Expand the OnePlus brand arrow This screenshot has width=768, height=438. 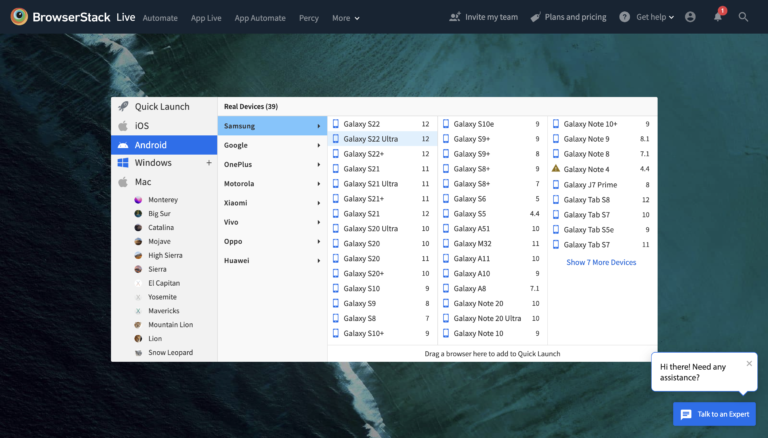point(318,165)
